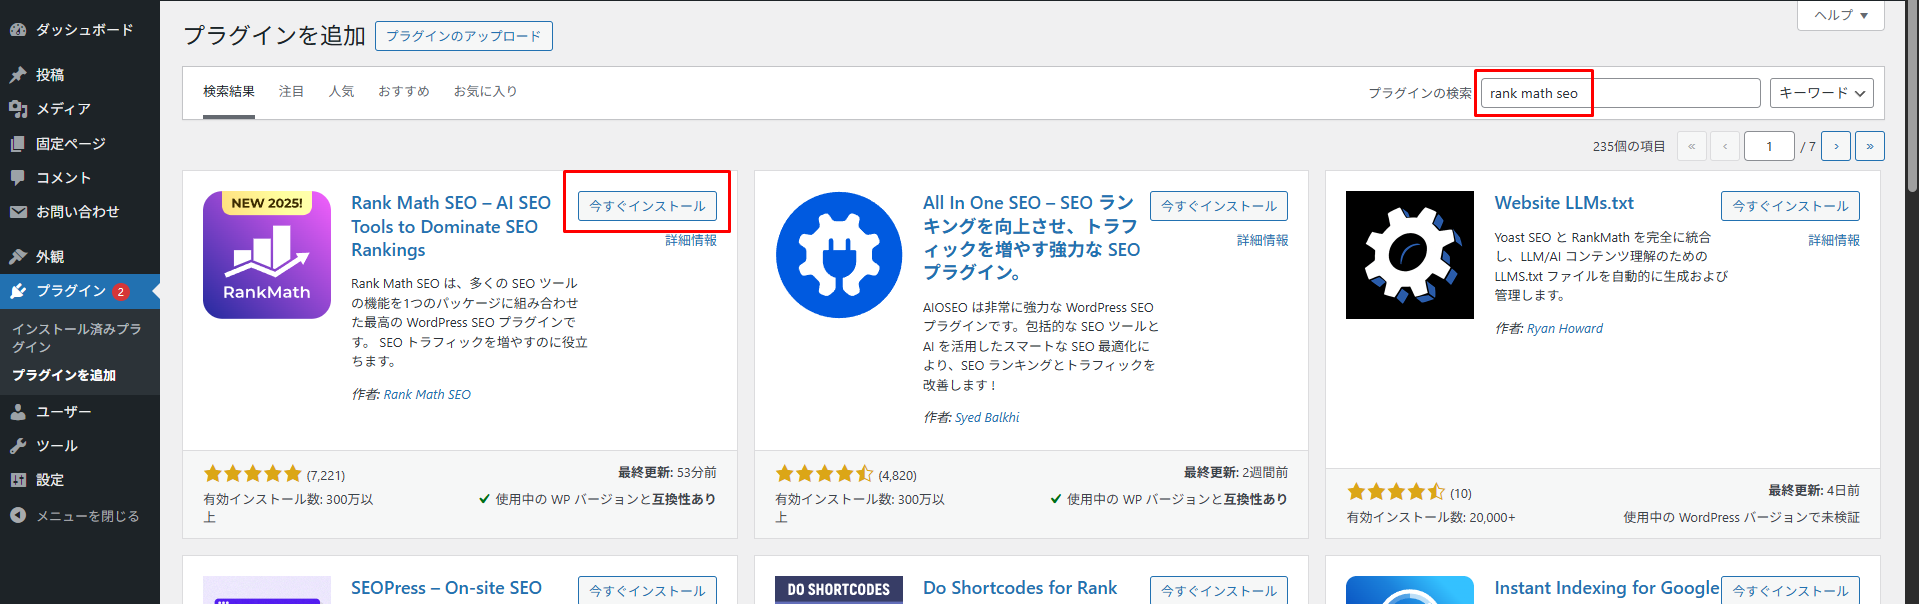Open 詳細情報 link for Rank Math SEO
The width and height of the screenshot is (1919, 604).
point(691,240)
